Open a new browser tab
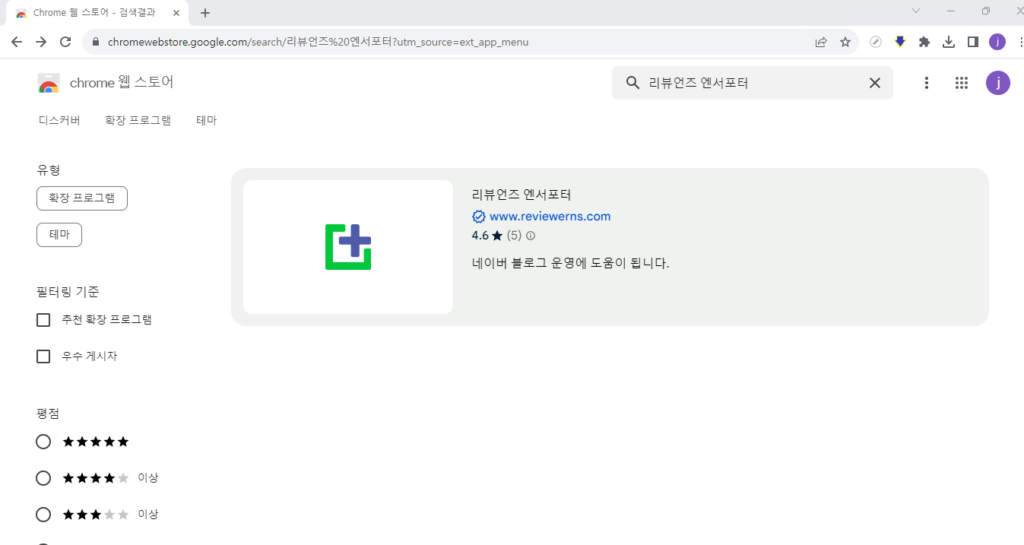Viewport: 1024px width, 545px height. pyautogui.click(x=205, y=12)
